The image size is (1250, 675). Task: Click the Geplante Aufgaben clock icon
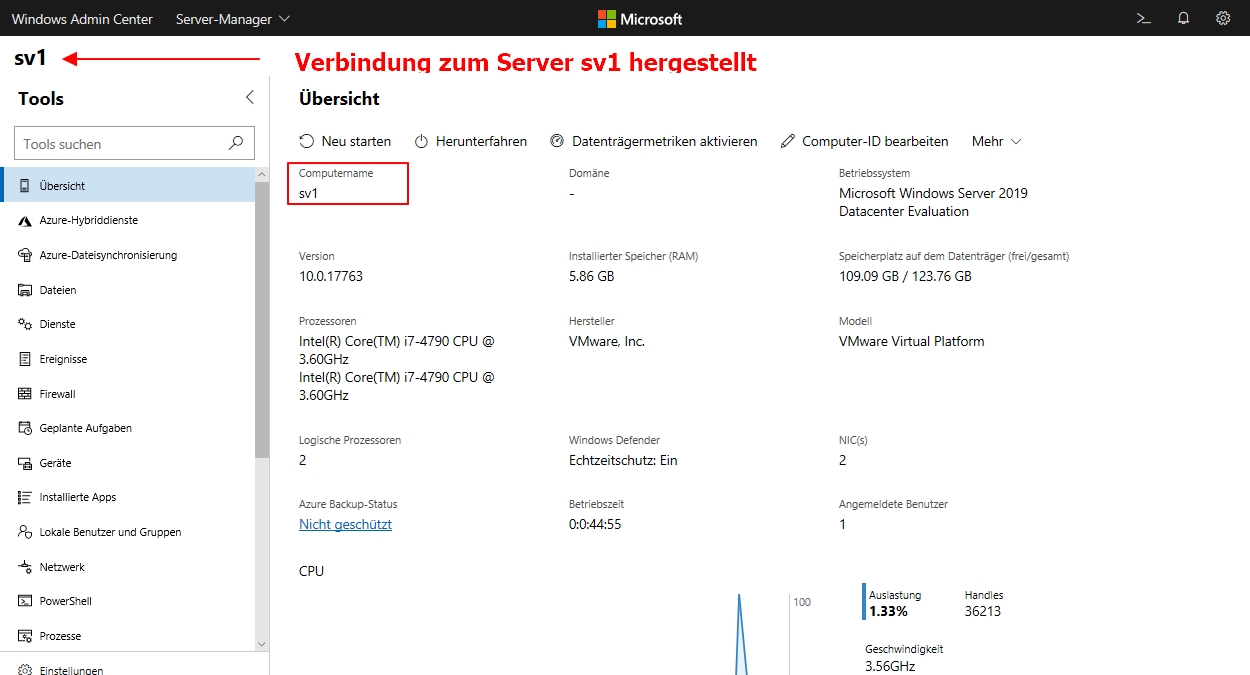click(25, 428)
